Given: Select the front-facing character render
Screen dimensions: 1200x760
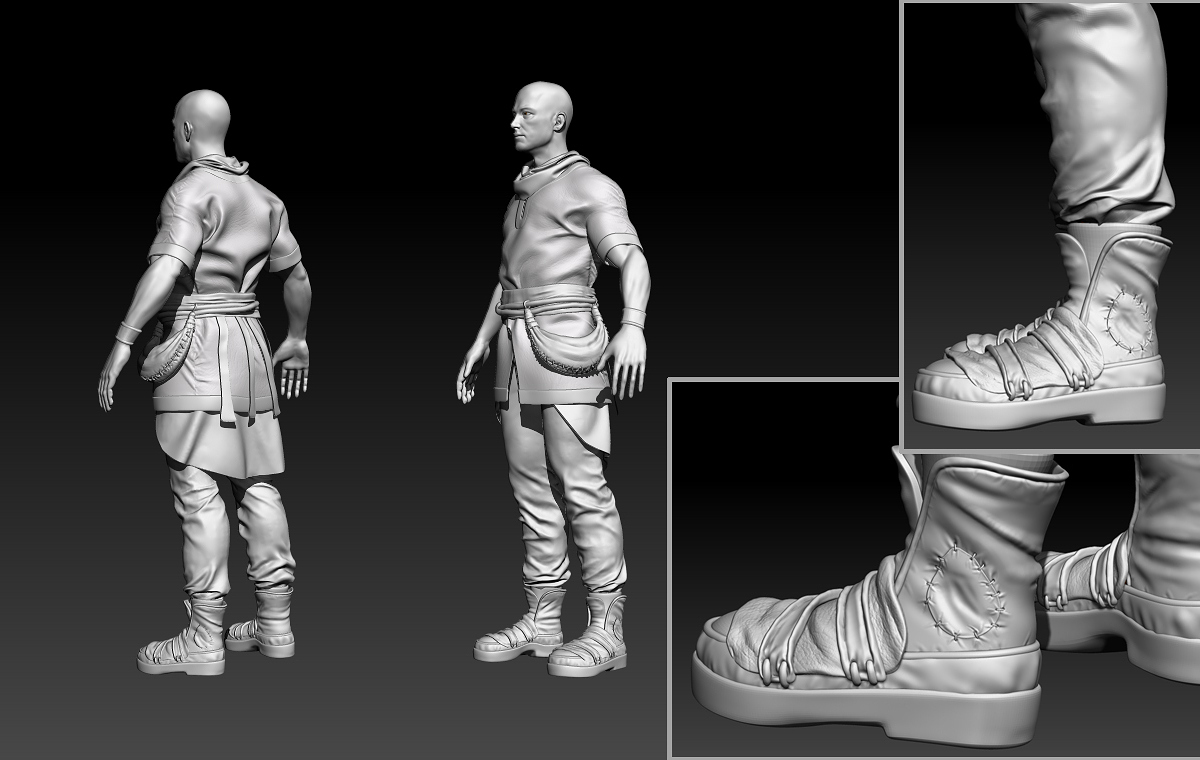Looking at the screenshot, I should (x=554, y=379).
